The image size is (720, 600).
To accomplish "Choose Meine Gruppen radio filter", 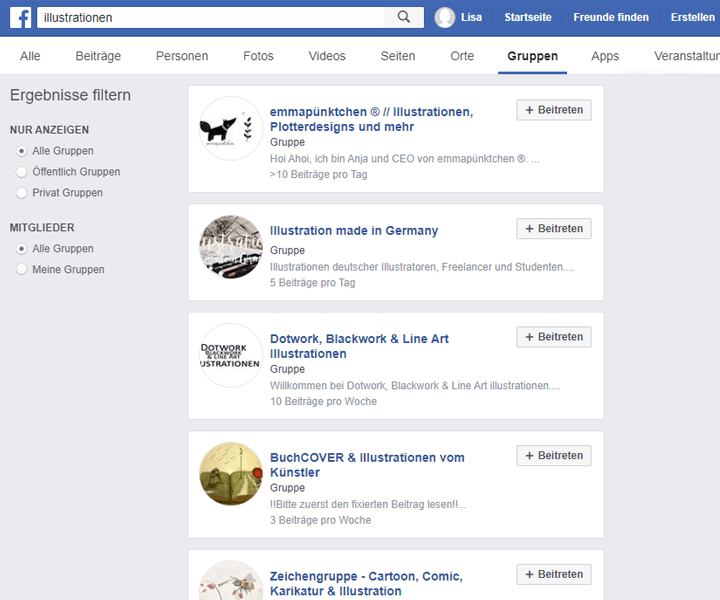I will (22, 270).
